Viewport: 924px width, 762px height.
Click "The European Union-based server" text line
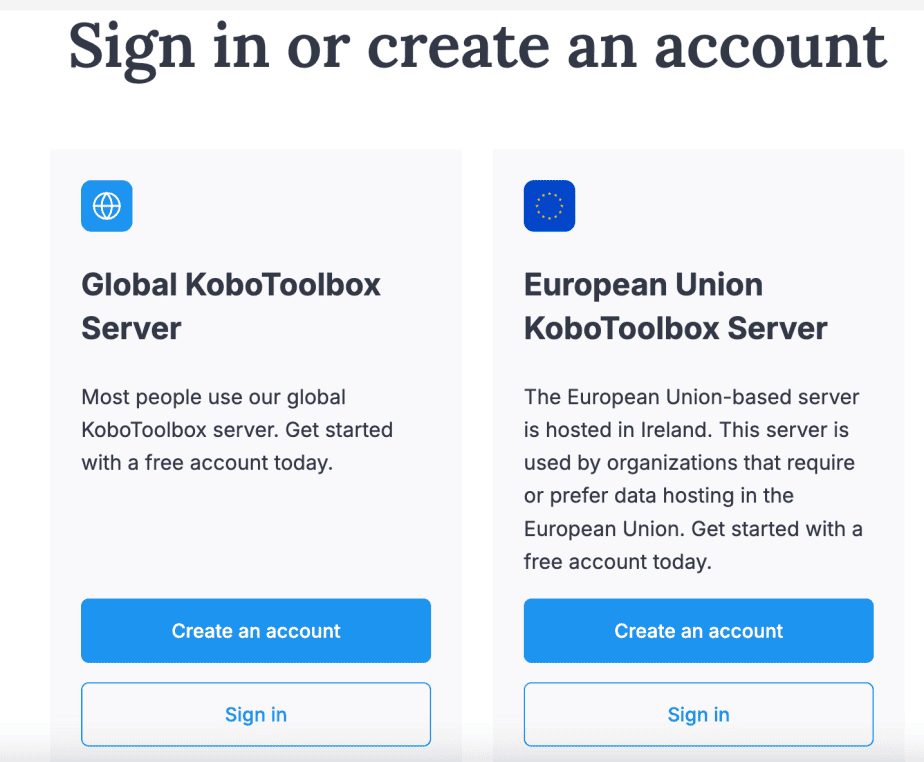[x=691, y=397]
